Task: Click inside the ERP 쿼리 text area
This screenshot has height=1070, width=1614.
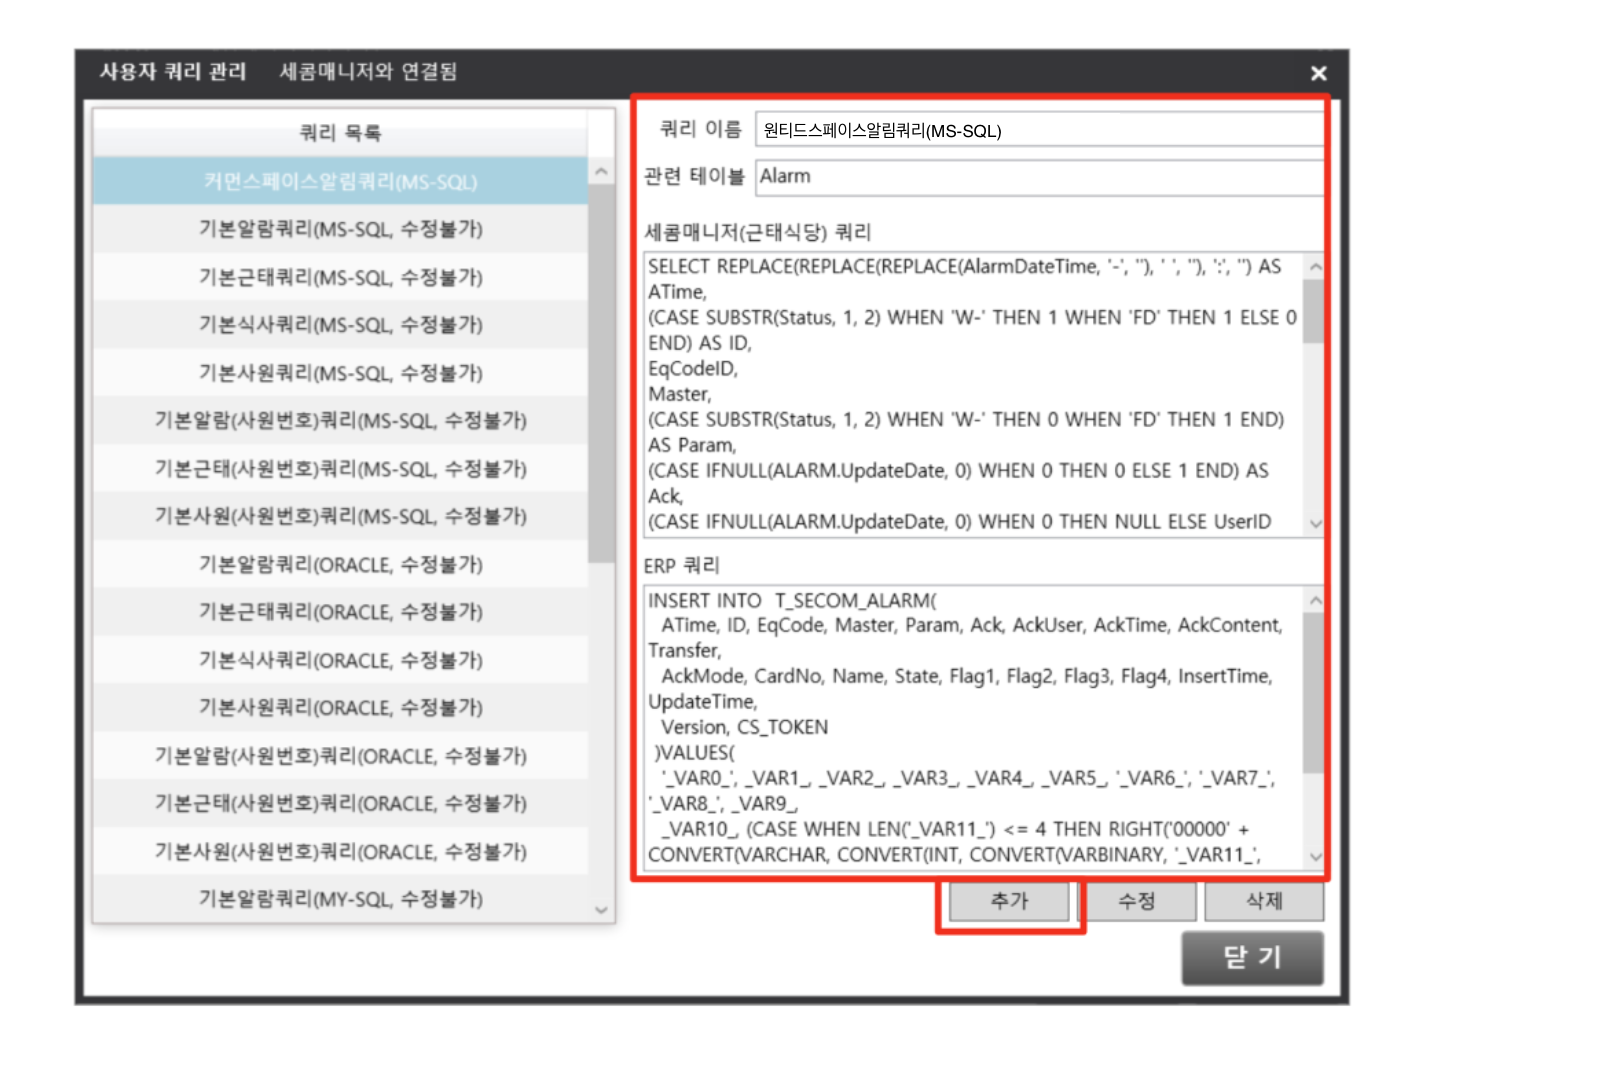Action: click(x=970, y=727)
